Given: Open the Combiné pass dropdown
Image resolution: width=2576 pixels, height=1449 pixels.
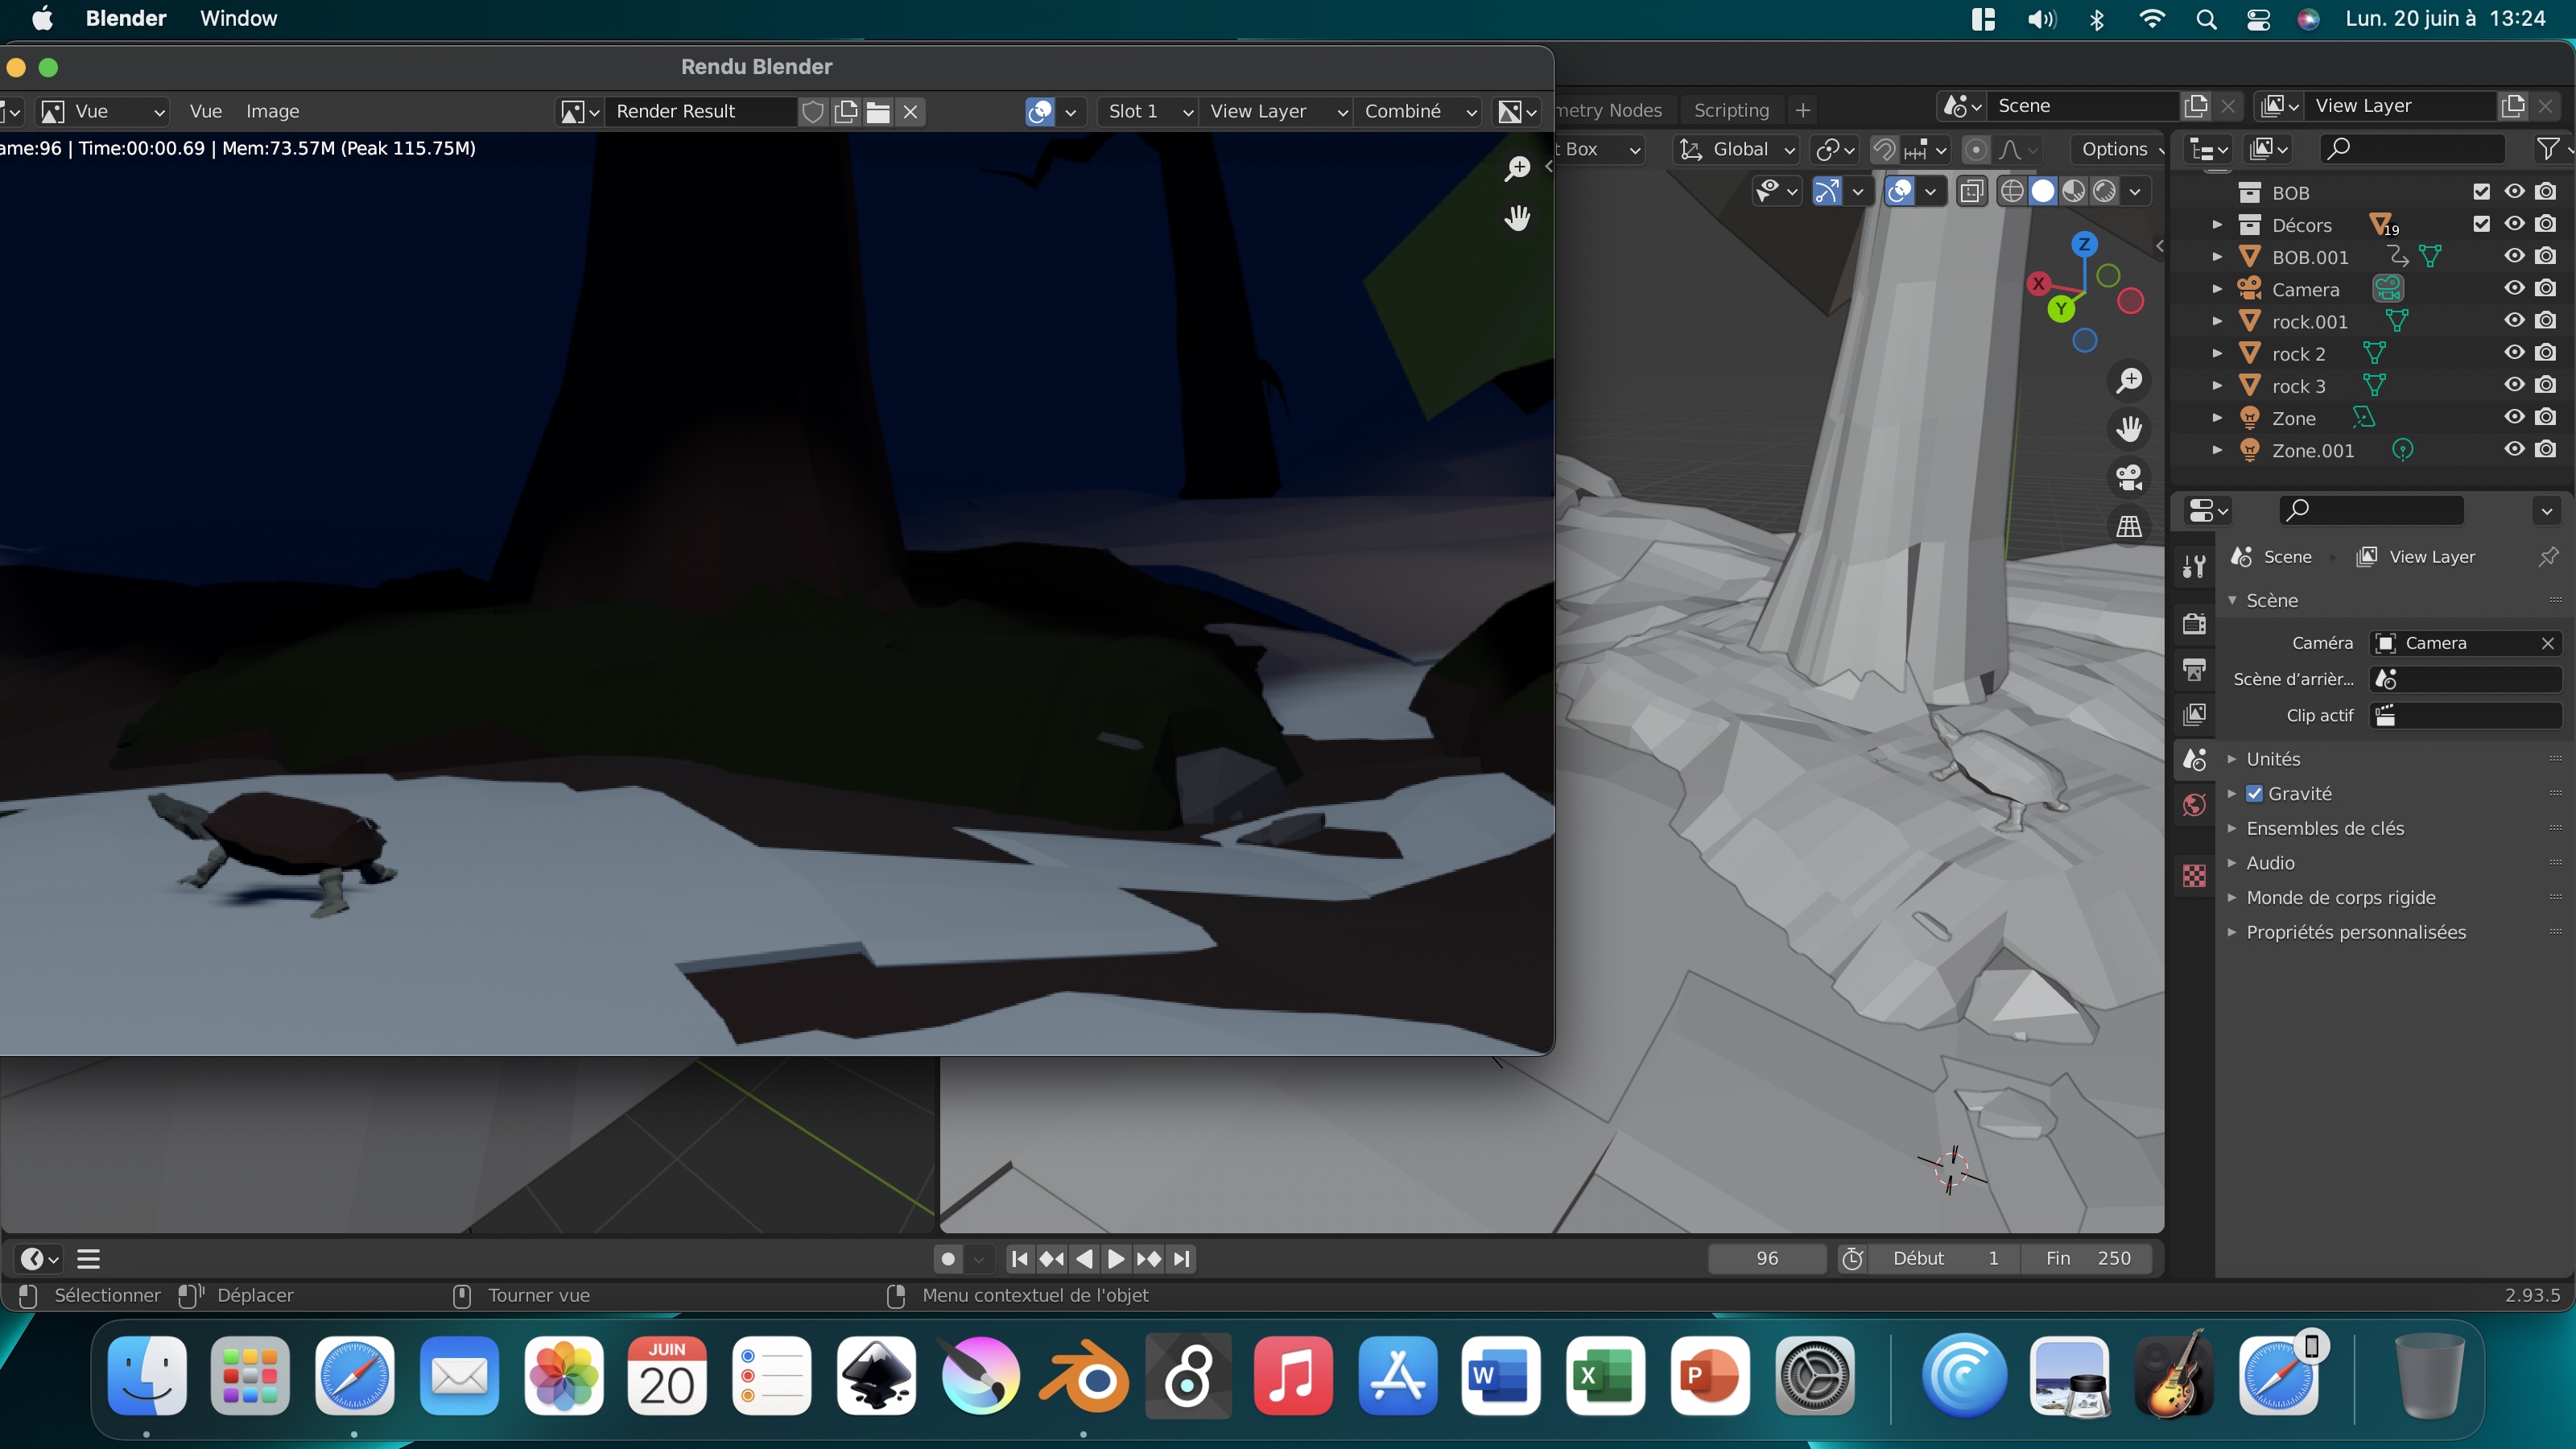Looking at the screenshot, I should tap(1419, 111).
